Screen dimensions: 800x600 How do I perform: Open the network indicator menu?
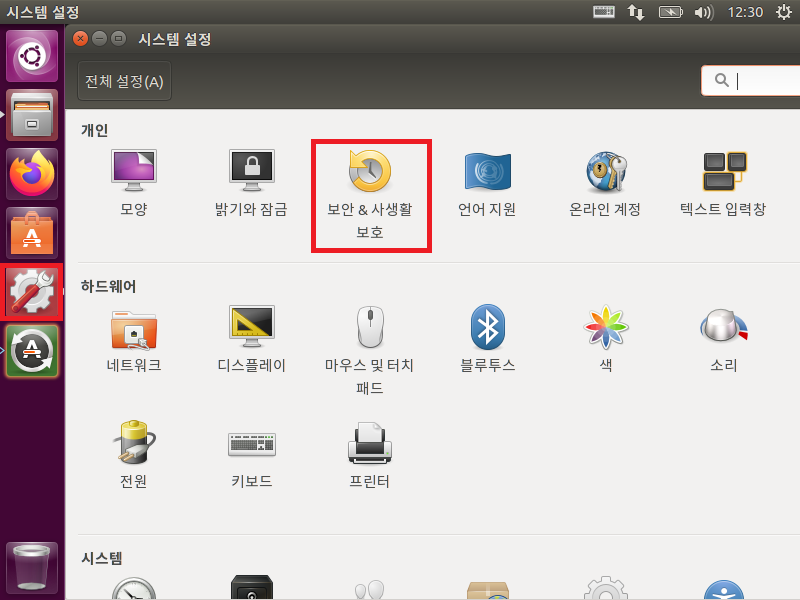point(636,12)
